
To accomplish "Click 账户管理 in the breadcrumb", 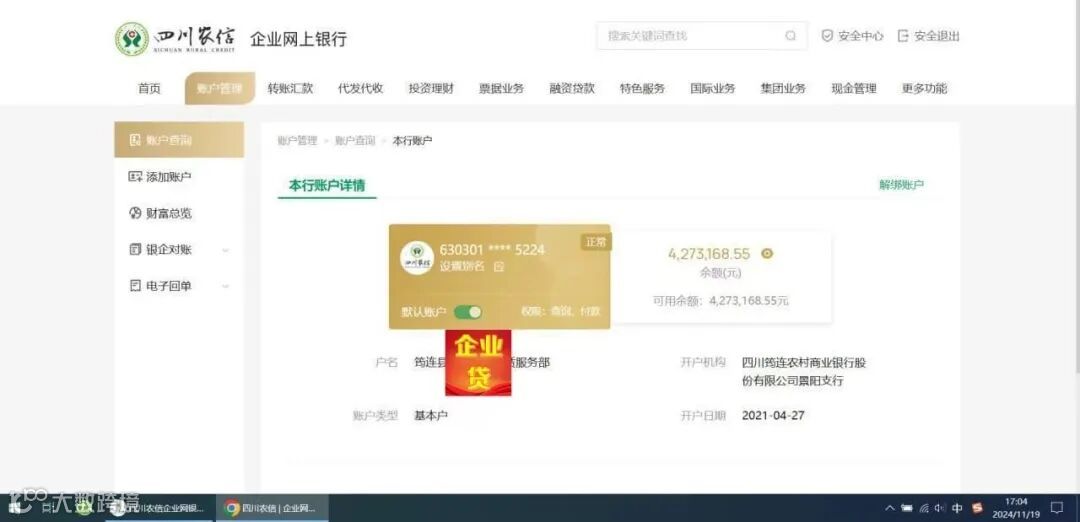I will tap(297, 140).
